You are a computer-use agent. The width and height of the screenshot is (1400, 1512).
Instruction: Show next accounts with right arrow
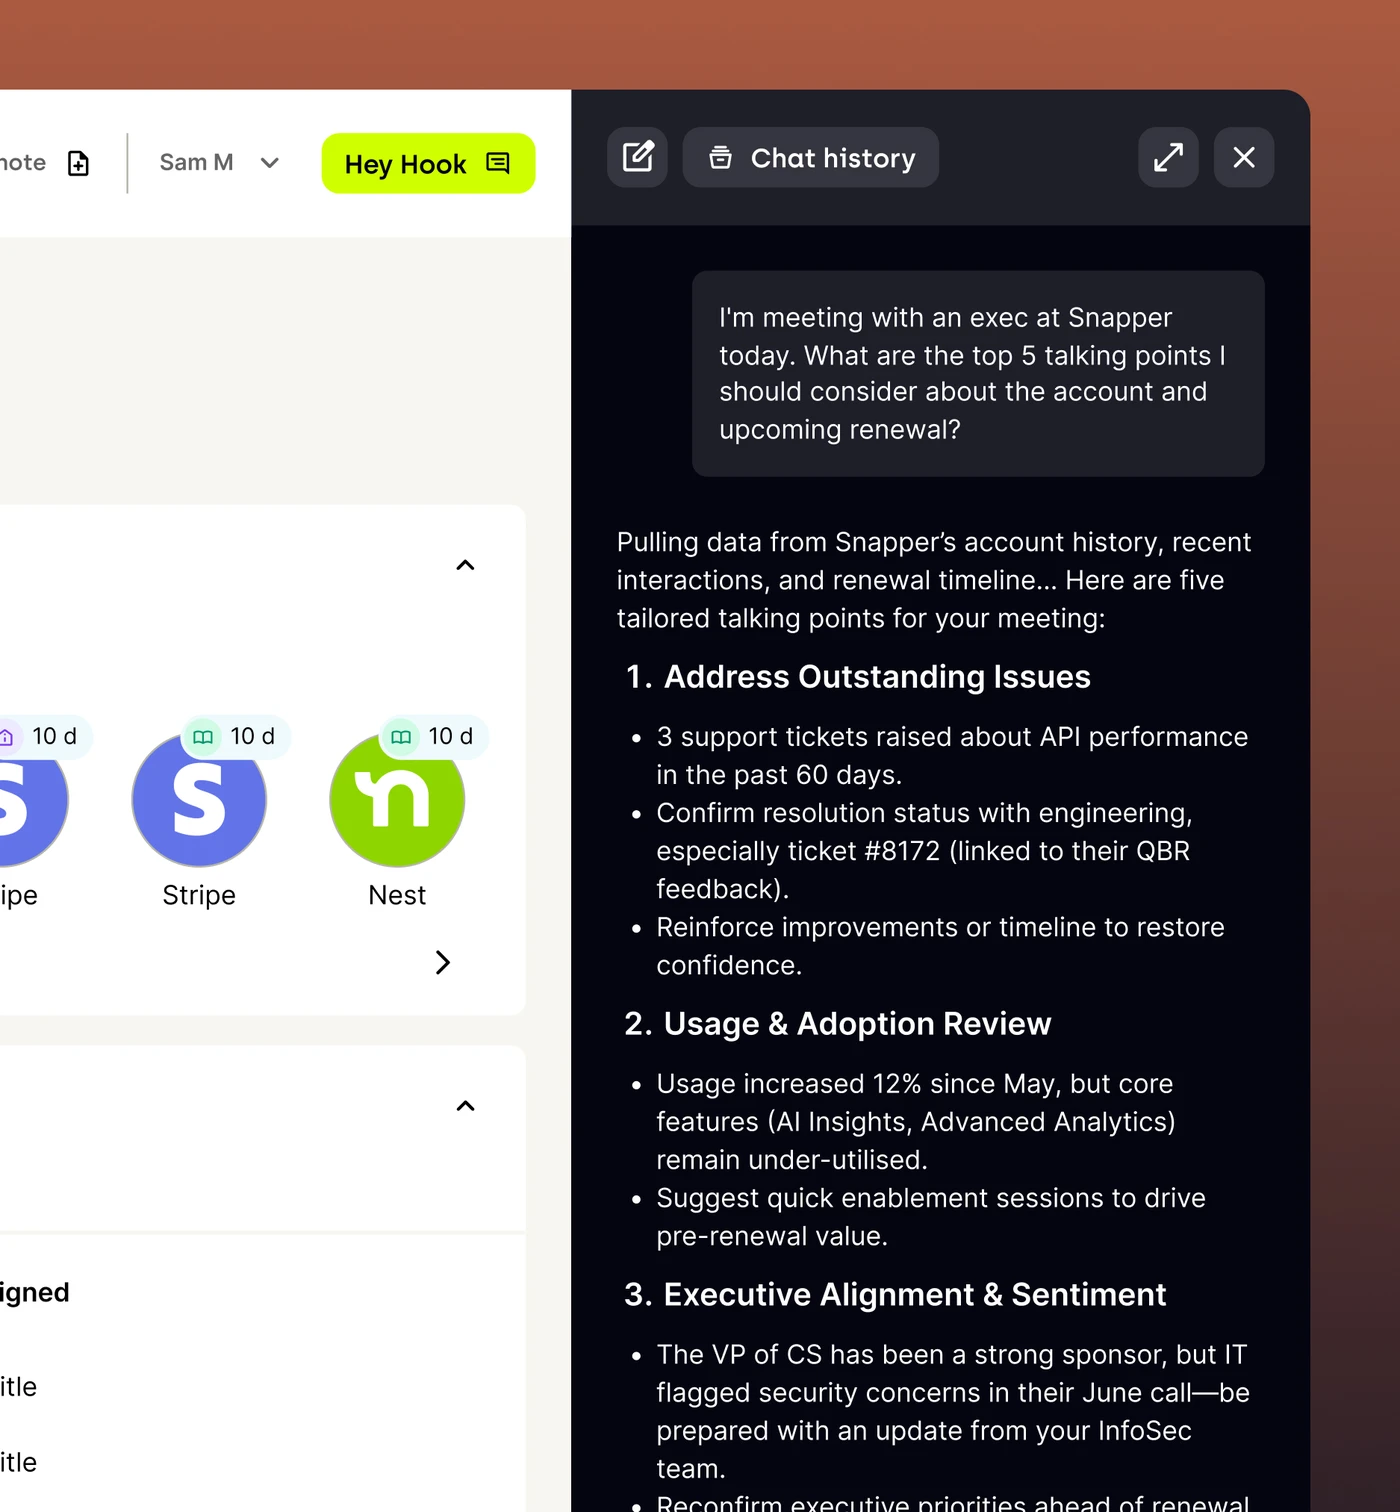point(443,962)
